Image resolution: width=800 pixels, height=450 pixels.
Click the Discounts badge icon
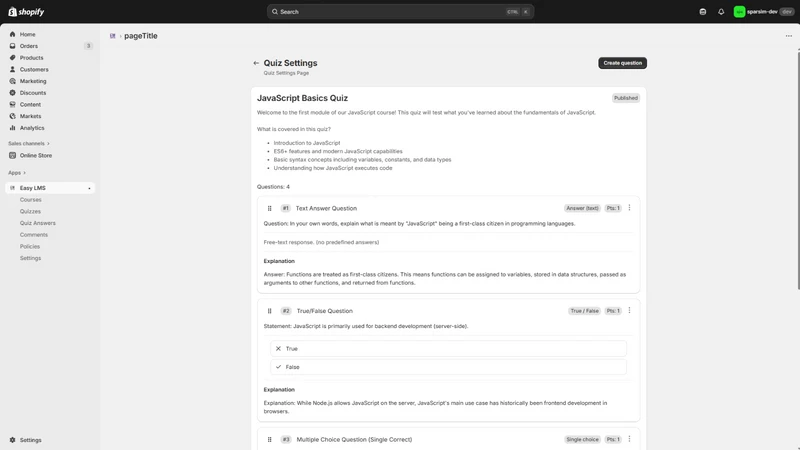point(12,93)
